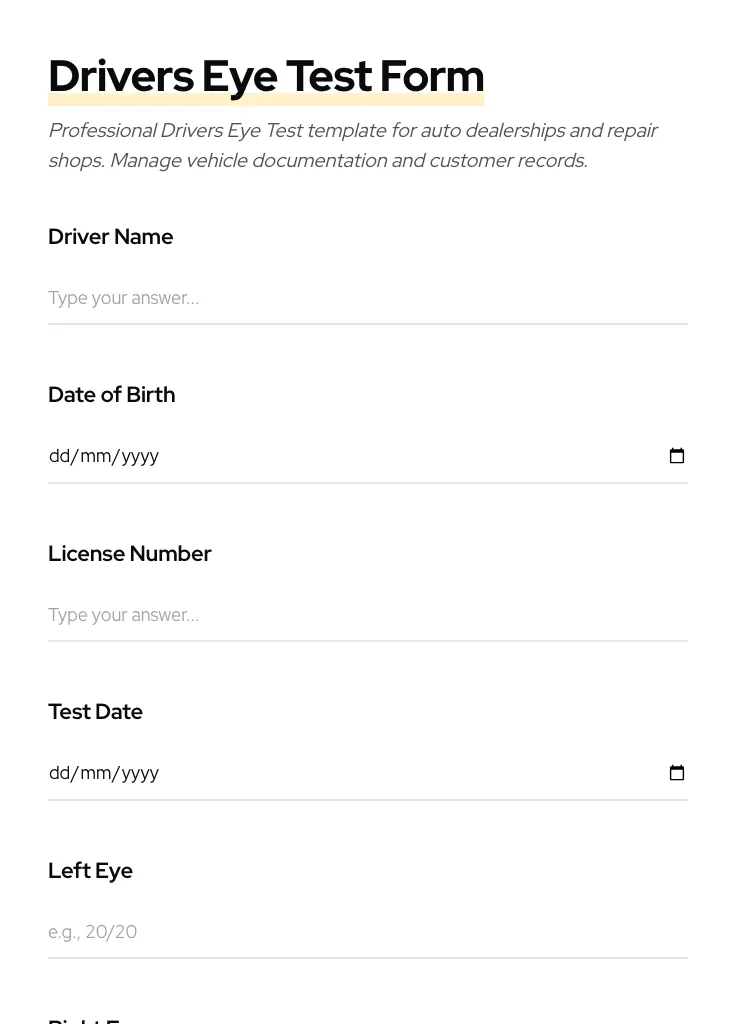736x1024 pixels.
Task: Click the Drivers Eye Test Form title
Action: (266, 76)
